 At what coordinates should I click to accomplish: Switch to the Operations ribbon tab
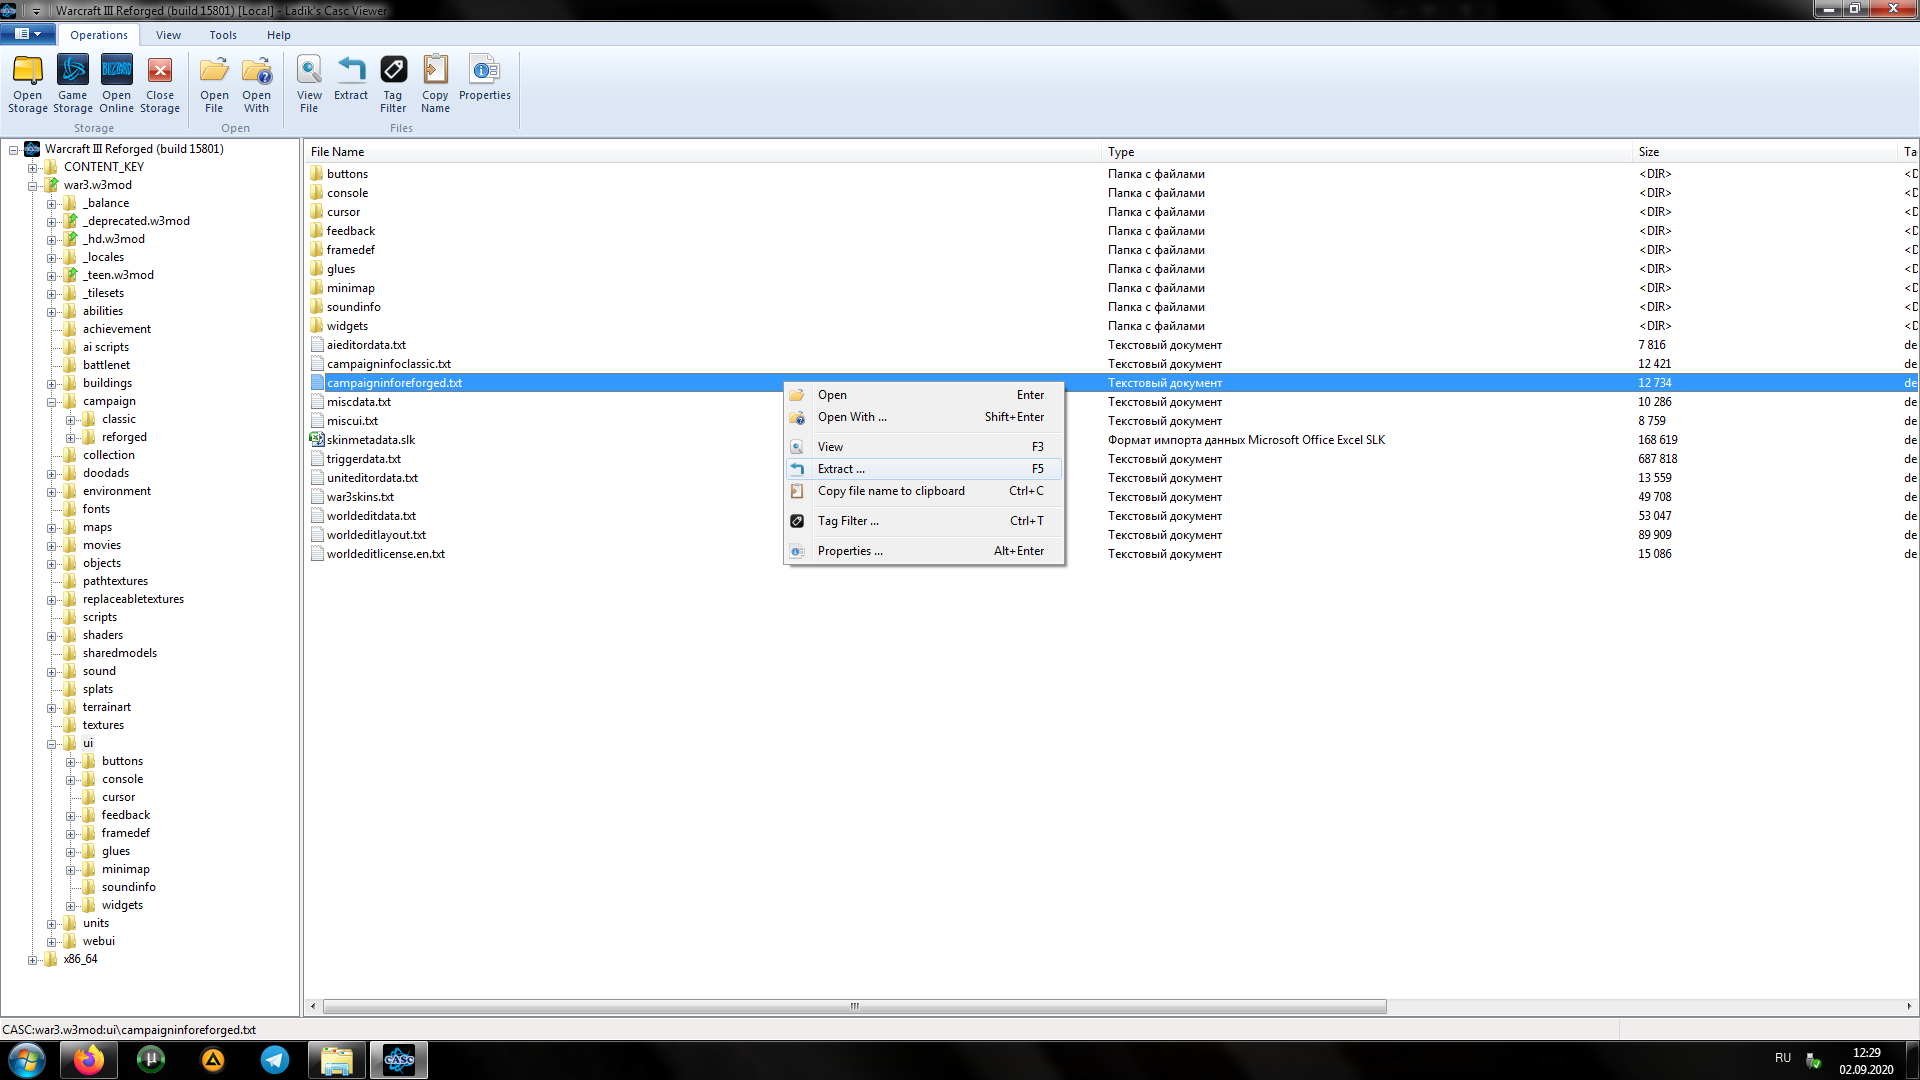click(x=99, y=35)
